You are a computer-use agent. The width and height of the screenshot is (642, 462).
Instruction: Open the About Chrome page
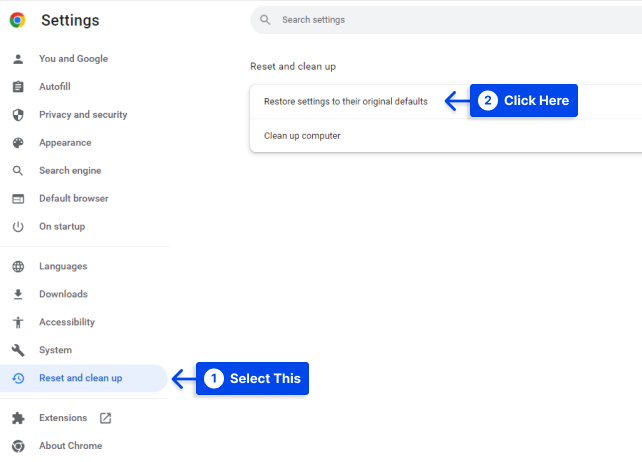[x=70, y=446]
